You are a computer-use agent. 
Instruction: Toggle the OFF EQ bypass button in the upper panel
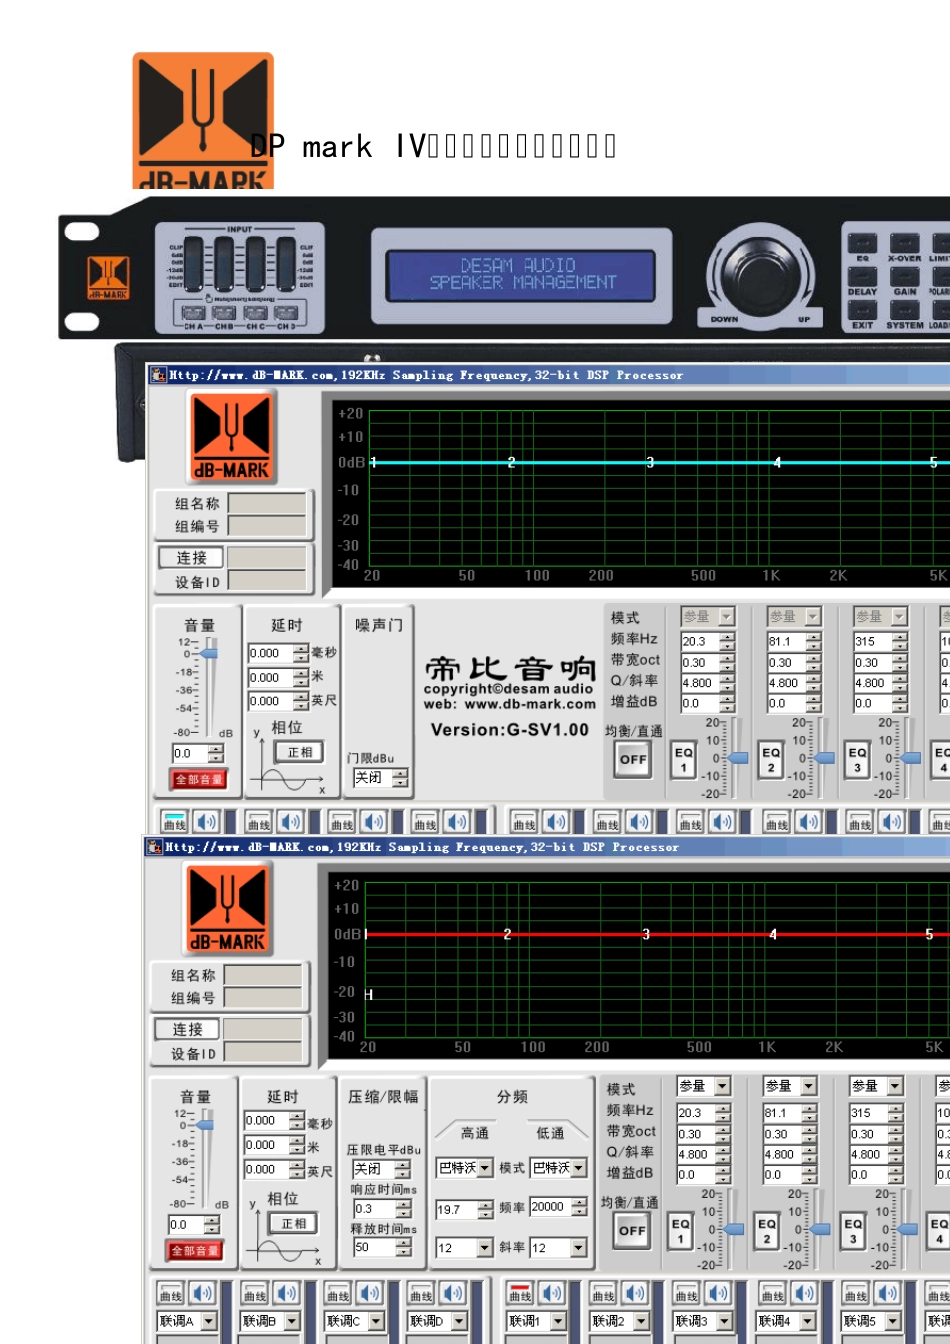(633, 759)
